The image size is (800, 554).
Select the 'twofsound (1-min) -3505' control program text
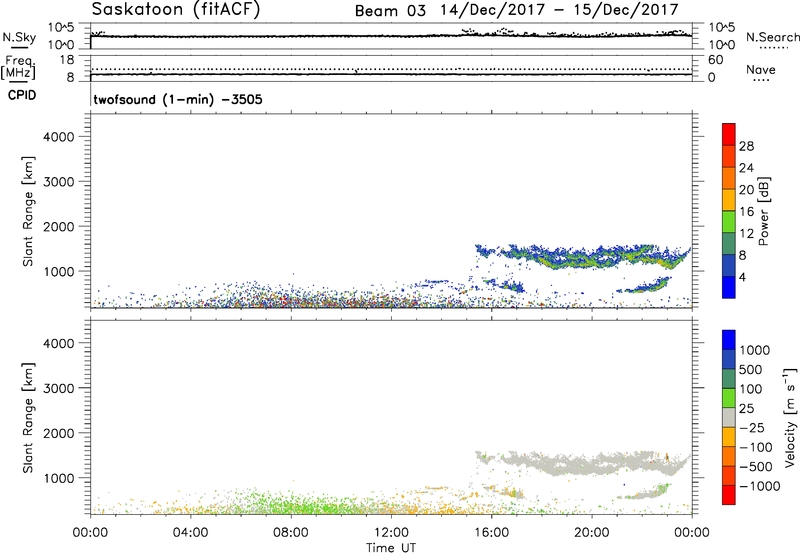point(178,99)
